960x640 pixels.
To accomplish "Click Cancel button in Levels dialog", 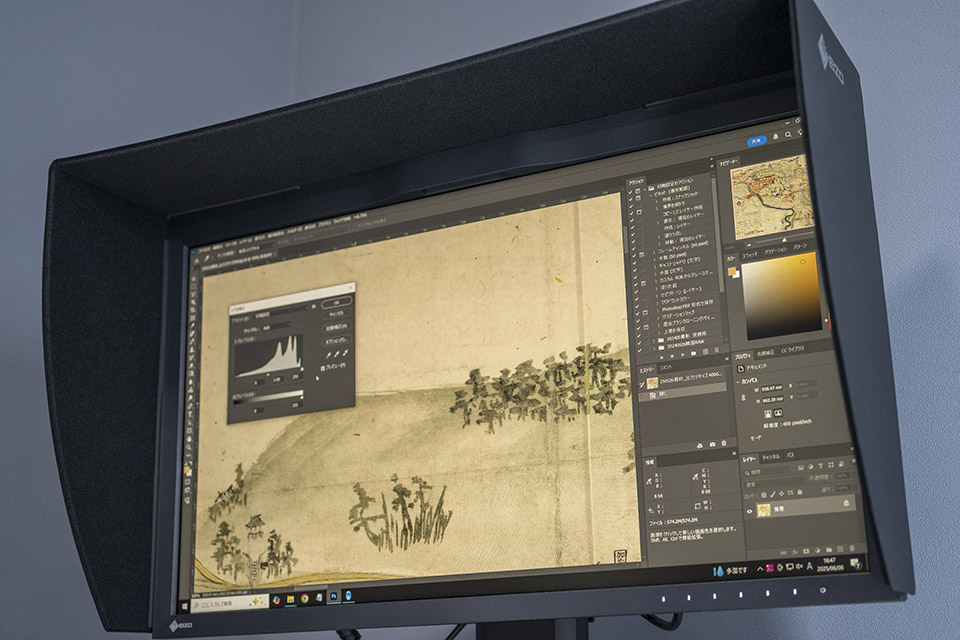I will coord(336,314).
